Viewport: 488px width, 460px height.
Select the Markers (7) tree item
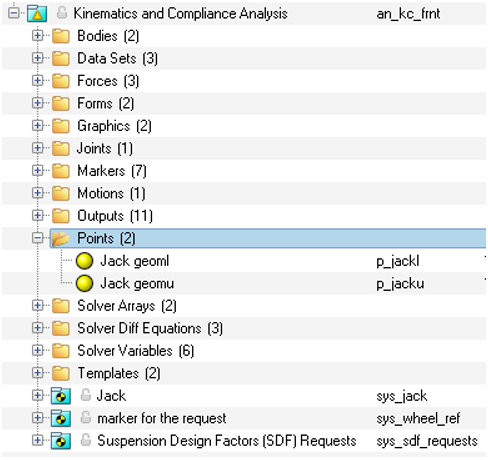[x=112, y=171]
